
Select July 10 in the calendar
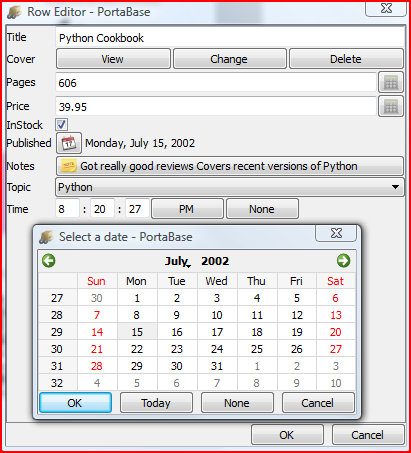[217, 315]
